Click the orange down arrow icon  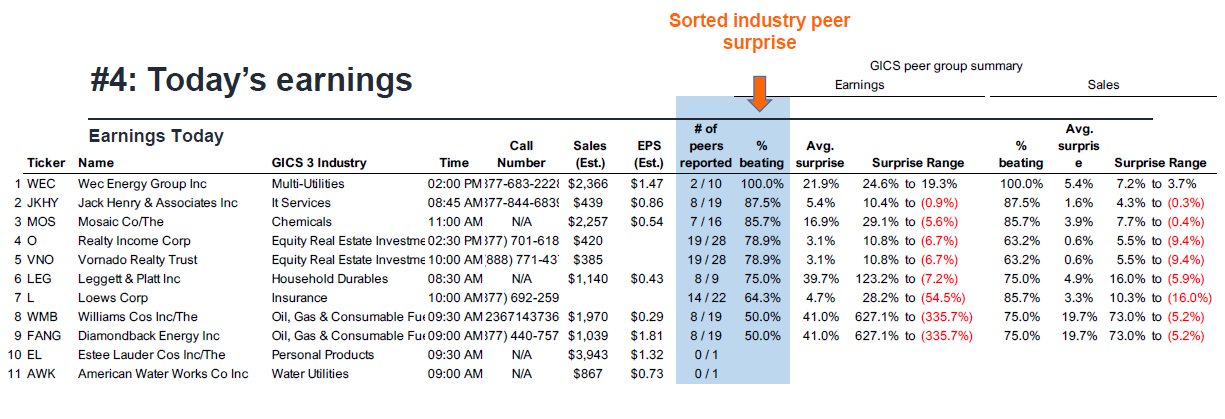760,93
